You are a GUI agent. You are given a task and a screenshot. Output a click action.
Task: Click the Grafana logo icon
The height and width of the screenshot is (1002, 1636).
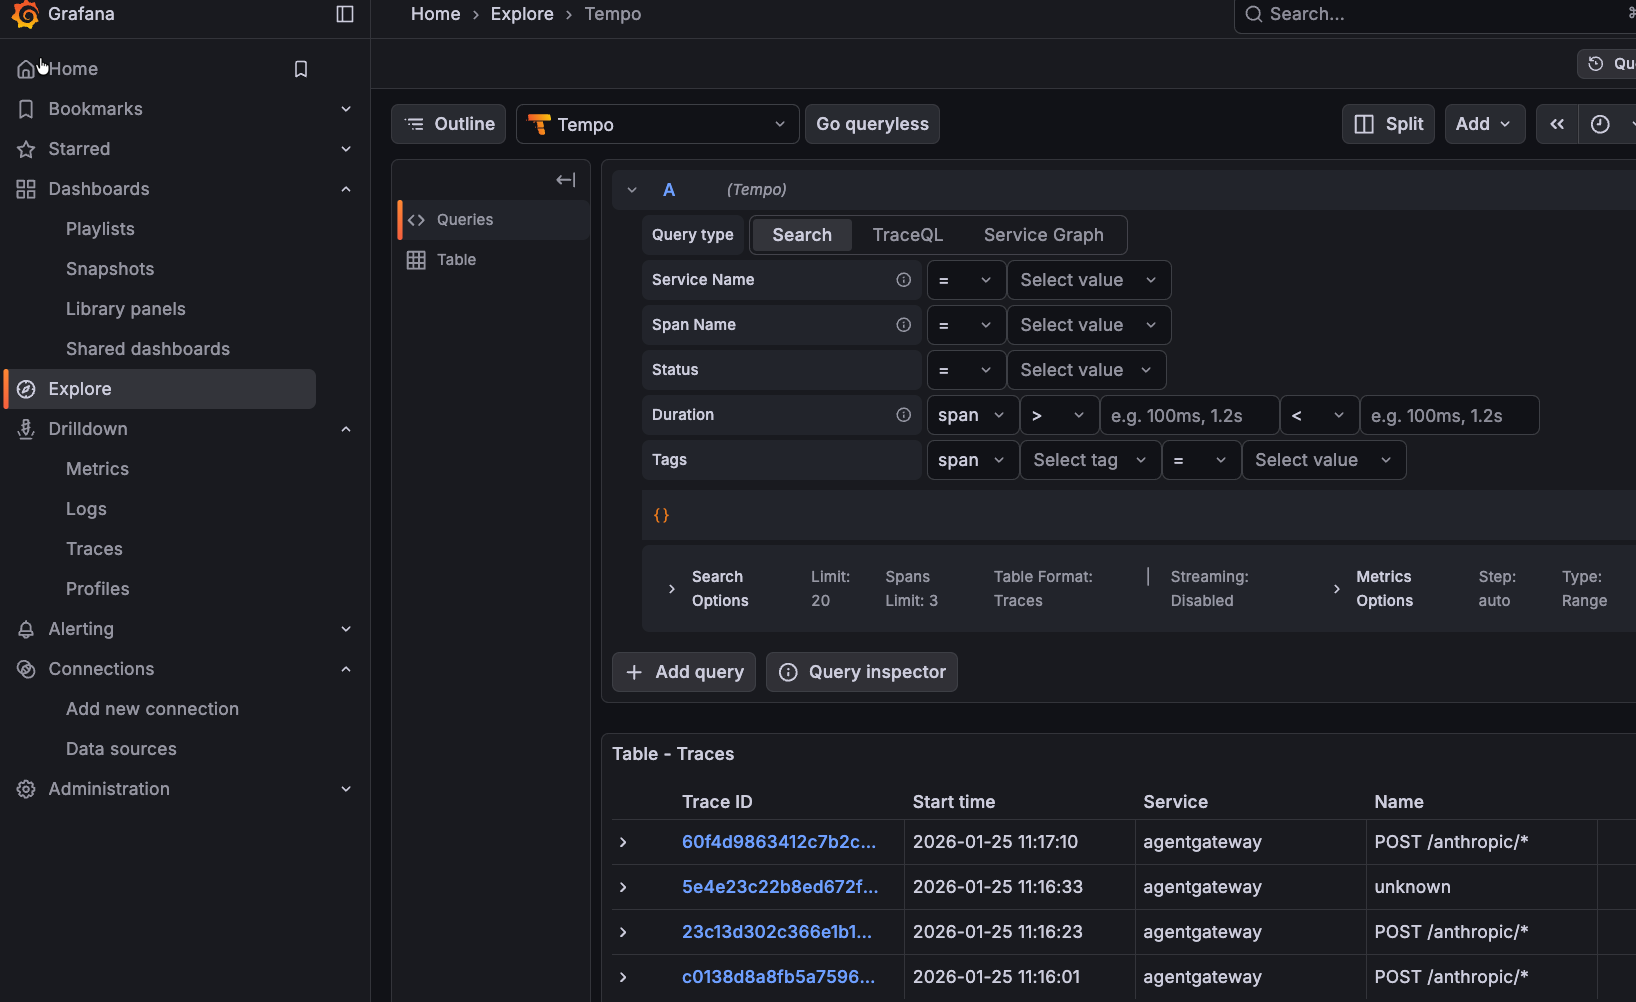[x=25, y=14]
